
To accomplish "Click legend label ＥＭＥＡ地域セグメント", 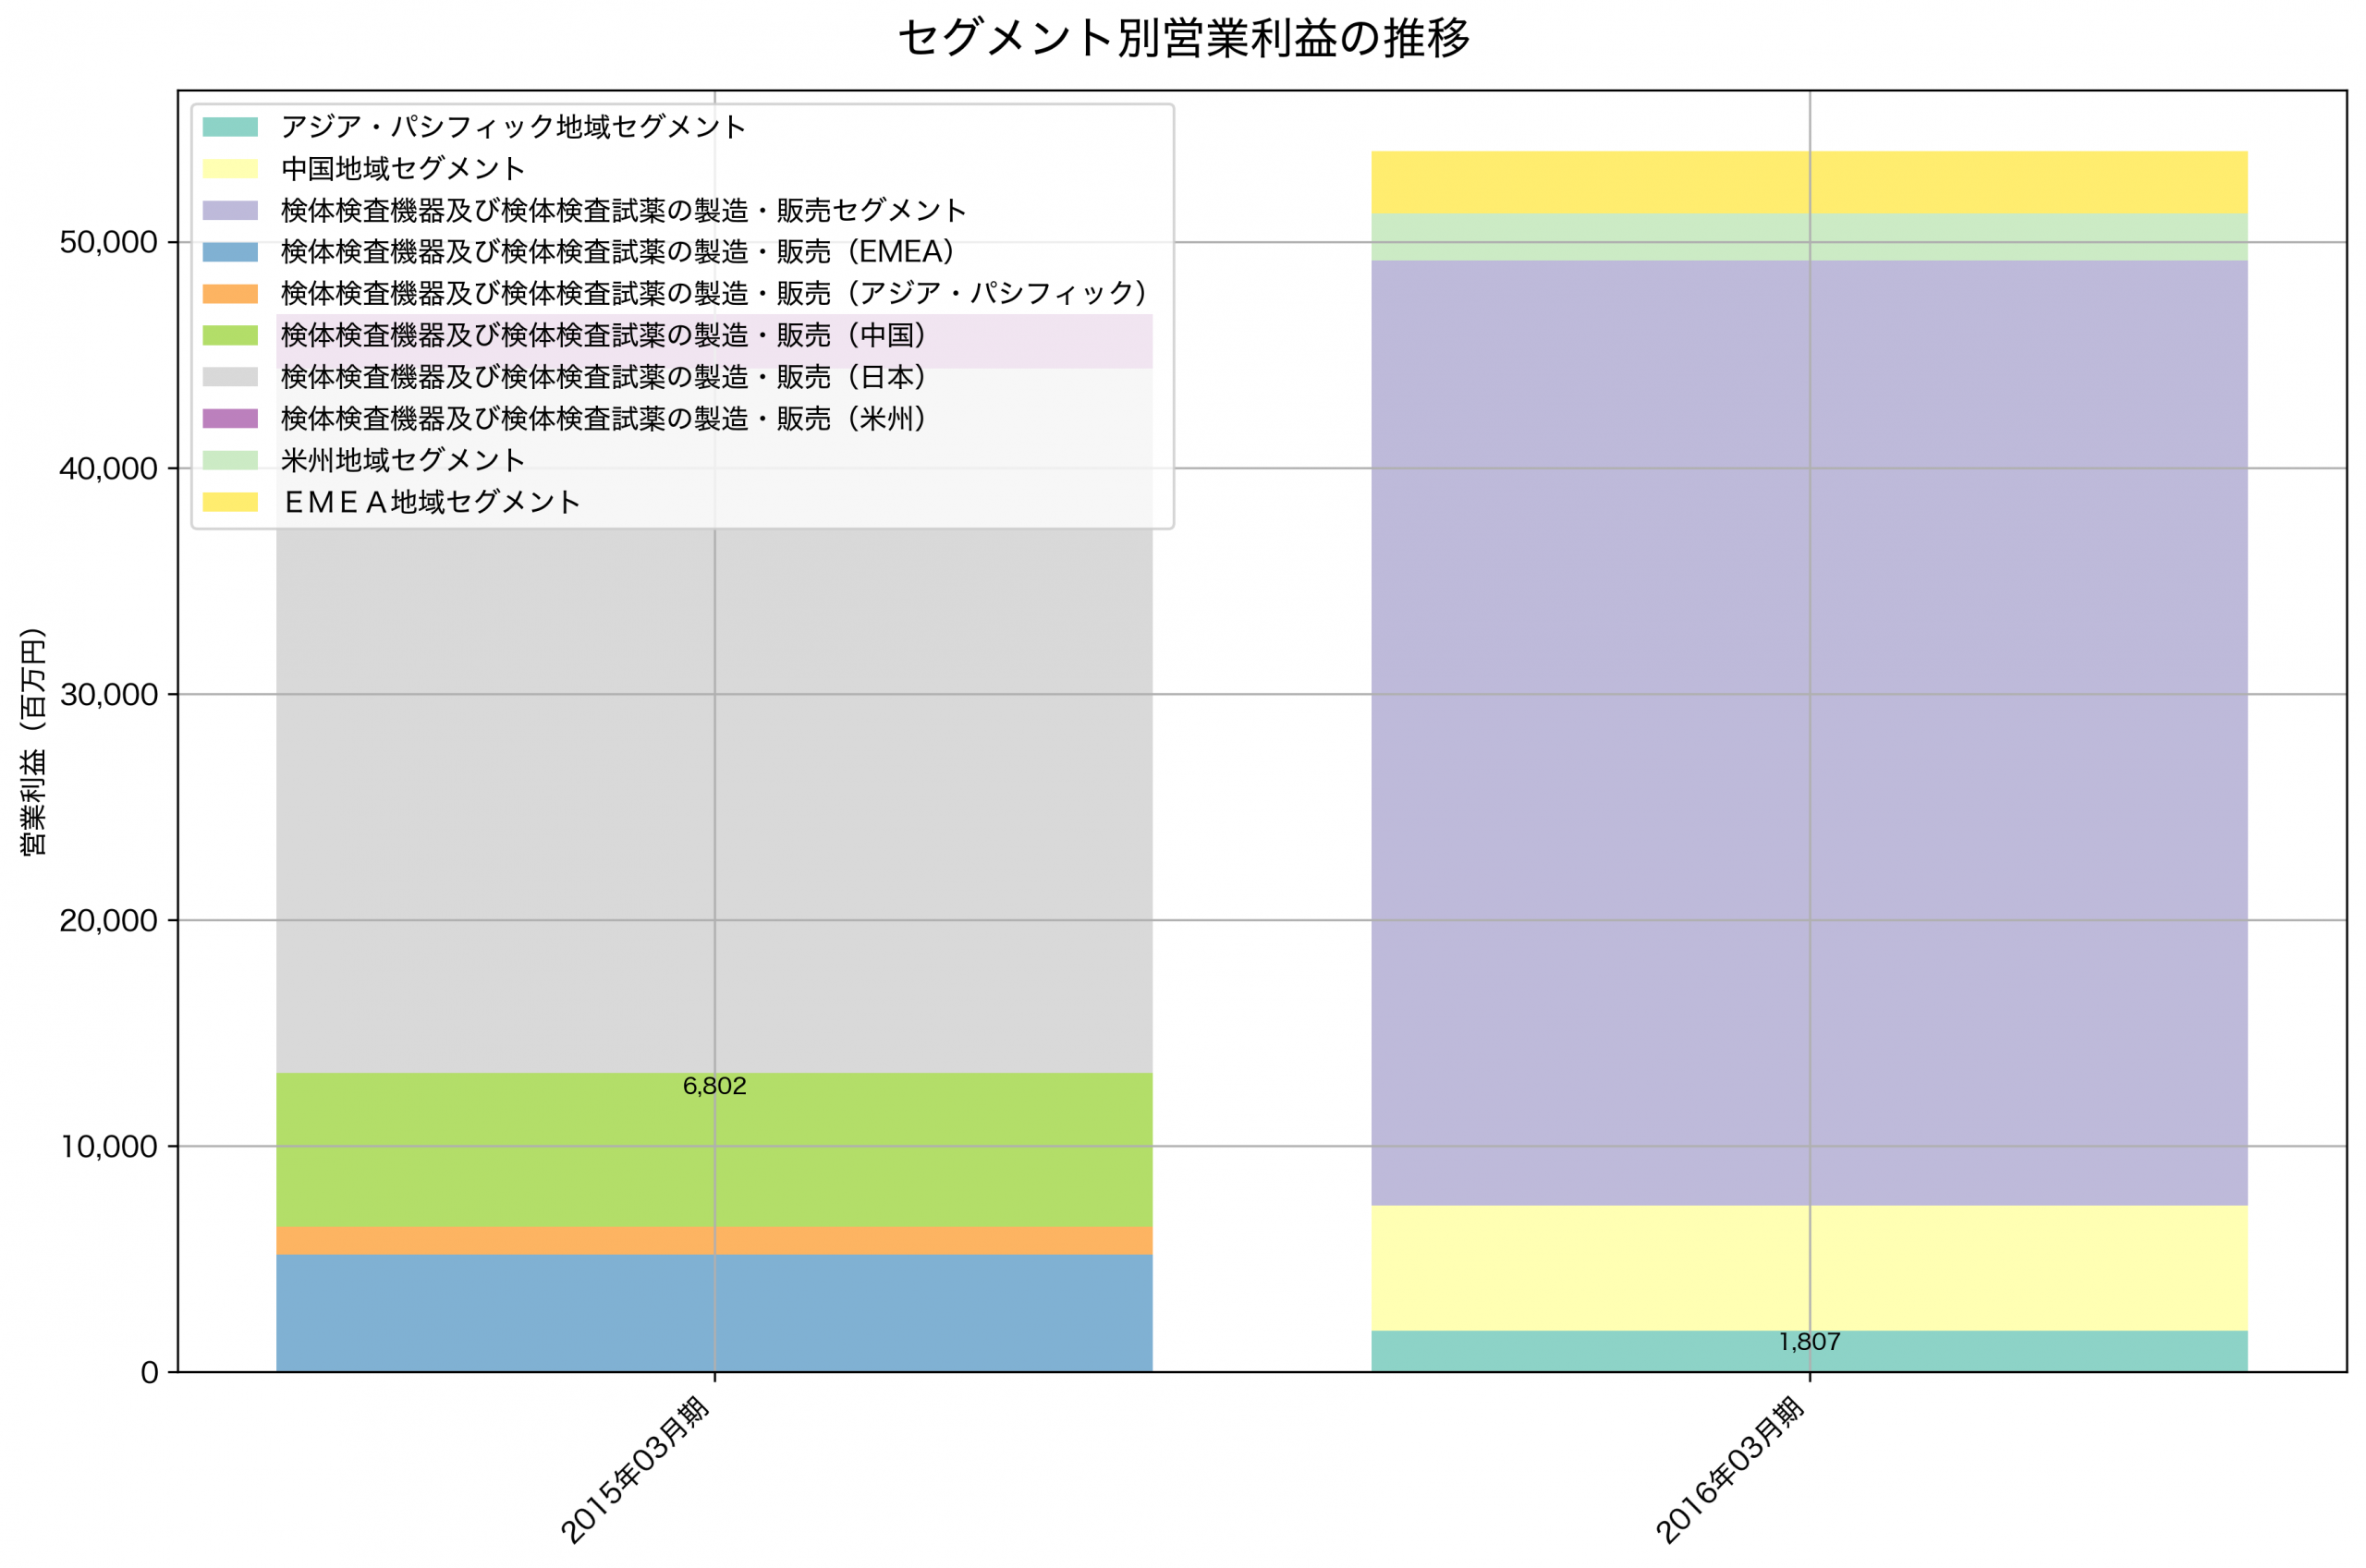I will pyautogui.click(x=431, y=502).
